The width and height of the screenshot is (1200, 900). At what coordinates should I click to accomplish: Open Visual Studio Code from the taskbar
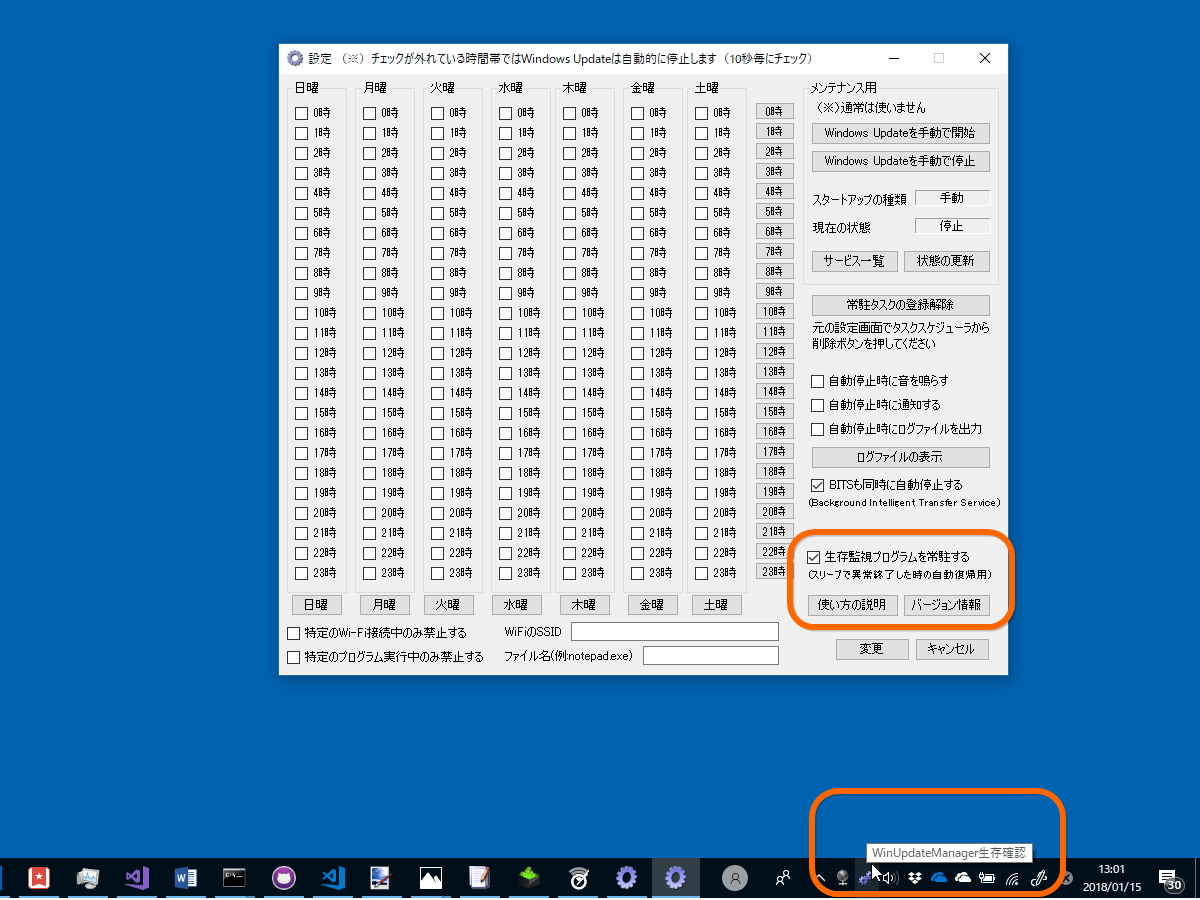click(335, 878)
